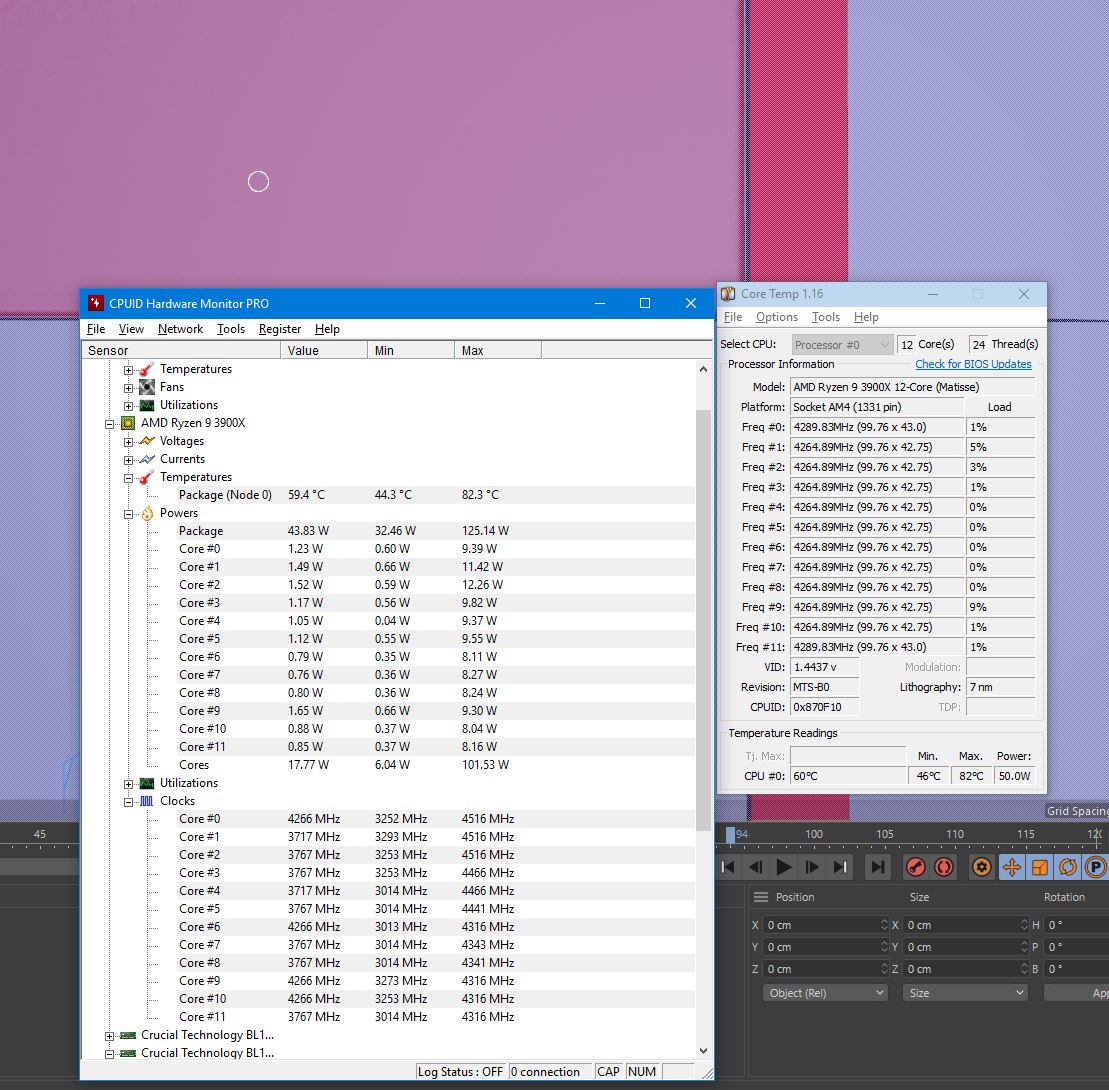Expand the Currents node

[x=128, y=460]
